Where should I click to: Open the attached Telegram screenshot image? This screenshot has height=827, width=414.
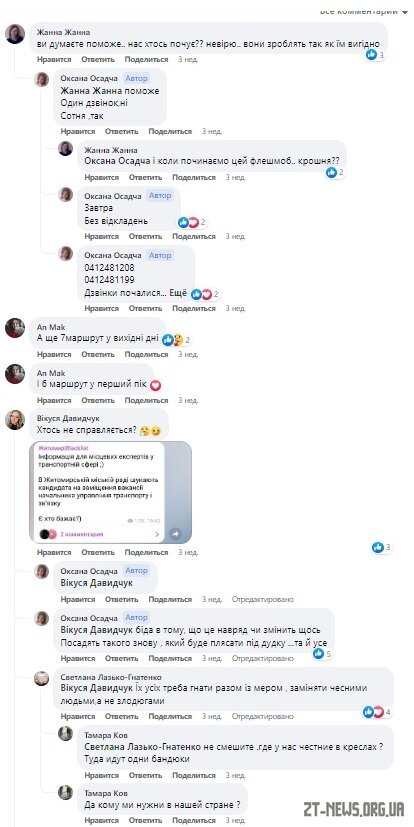(x=111, y=492)
